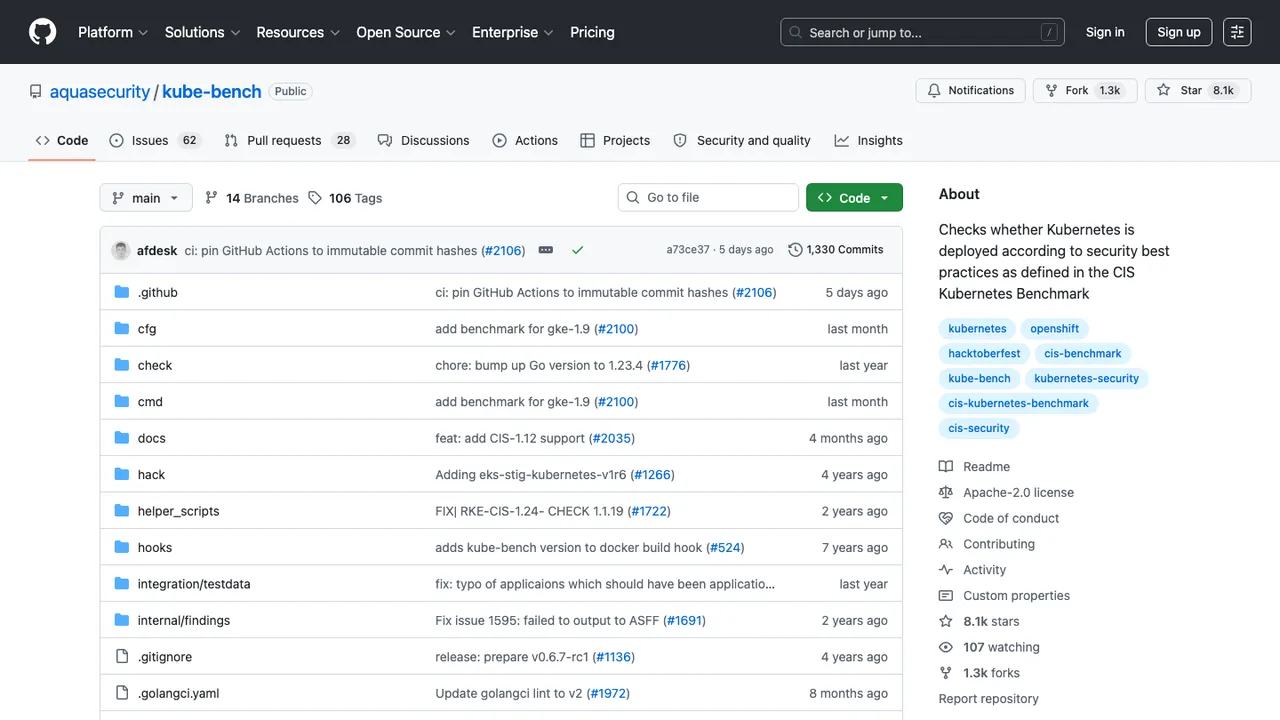Expand the Resources menu
Viewport: 1280px width, 720px height.
pyautogui.click(x=298, y=32)
